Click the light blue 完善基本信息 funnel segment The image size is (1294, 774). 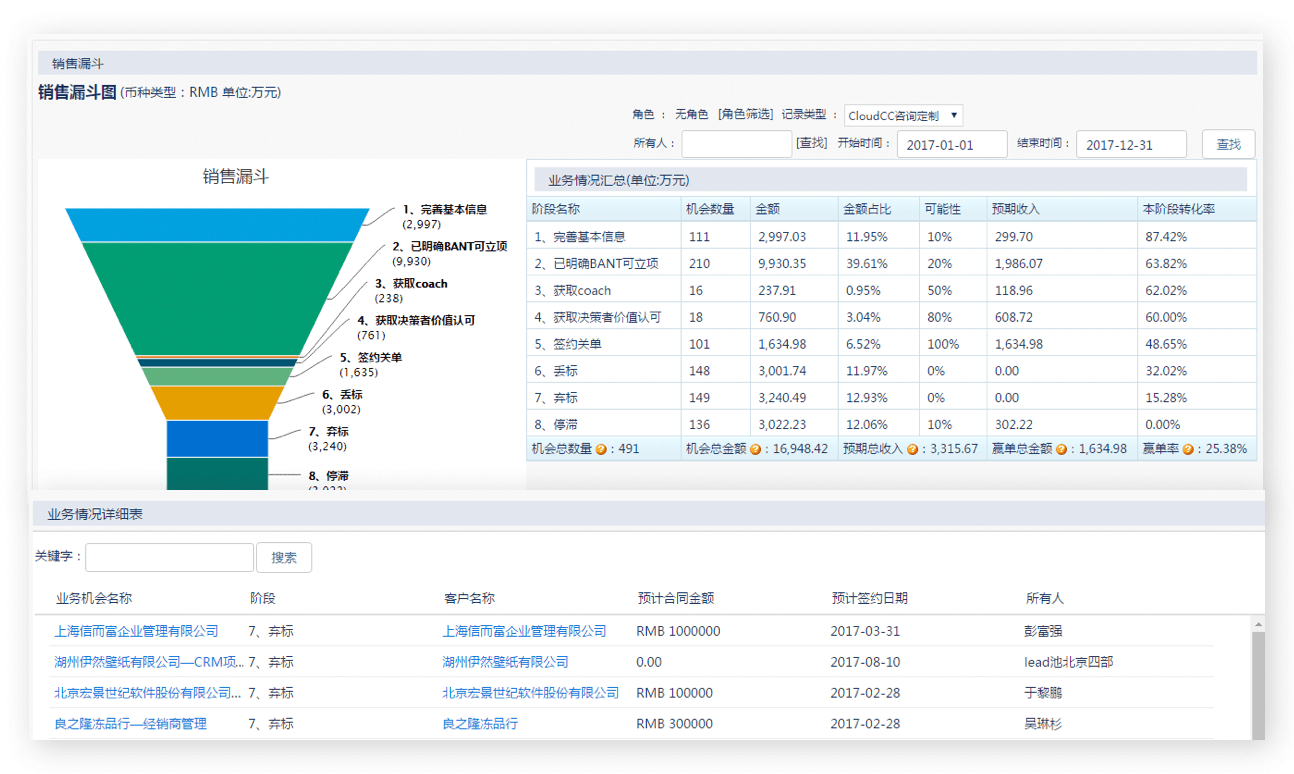tap(217, 225)
